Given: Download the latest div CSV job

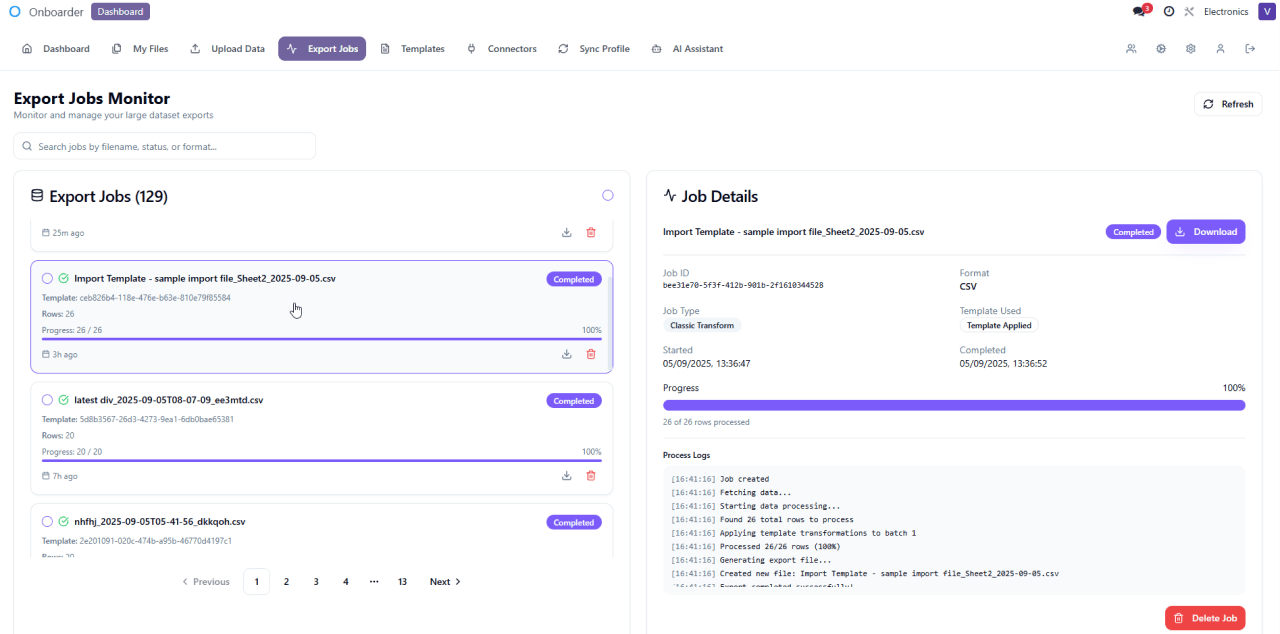Looking at the screenshot, I should pos(566,476).
